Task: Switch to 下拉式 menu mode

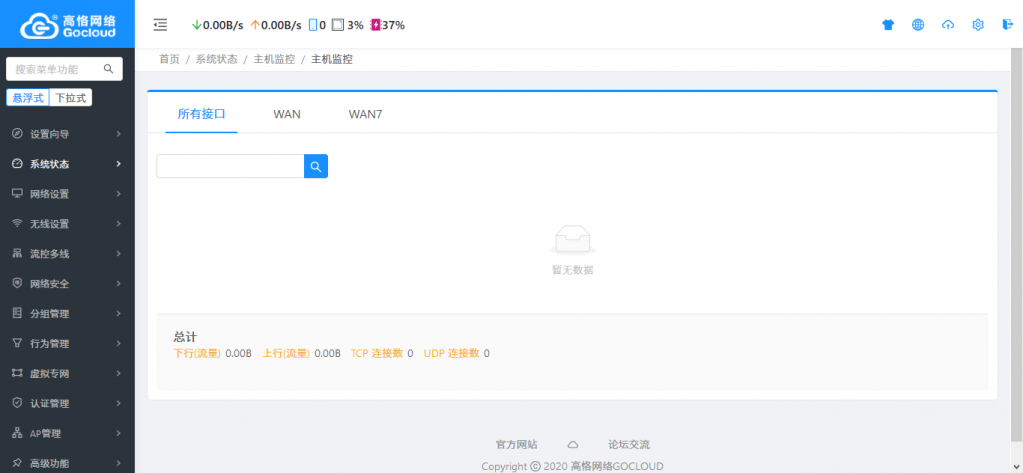Action: 71,98
